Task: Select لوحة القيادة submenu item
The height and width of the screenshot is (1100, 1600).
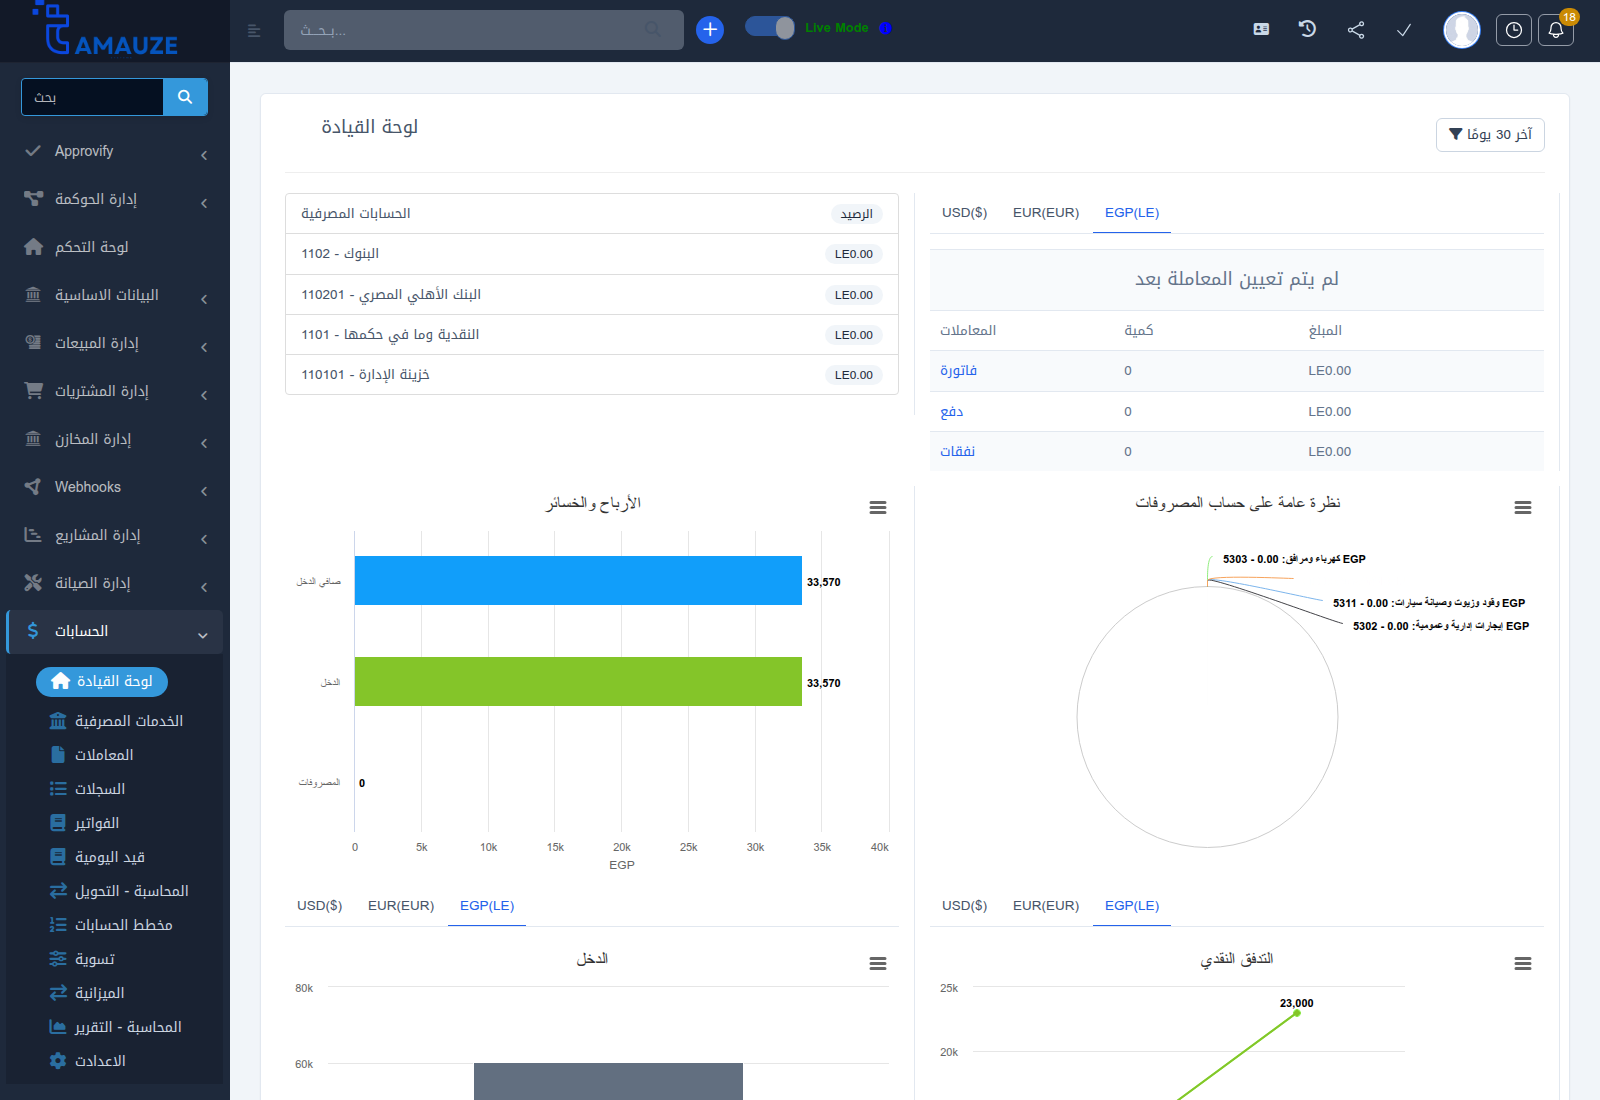Action: coord(102,681)
